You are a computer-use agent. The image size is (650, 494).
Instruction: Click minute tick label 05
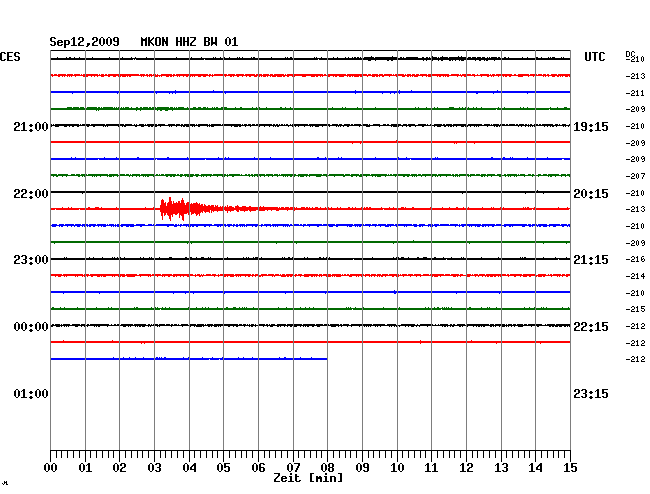click(223, 467)
